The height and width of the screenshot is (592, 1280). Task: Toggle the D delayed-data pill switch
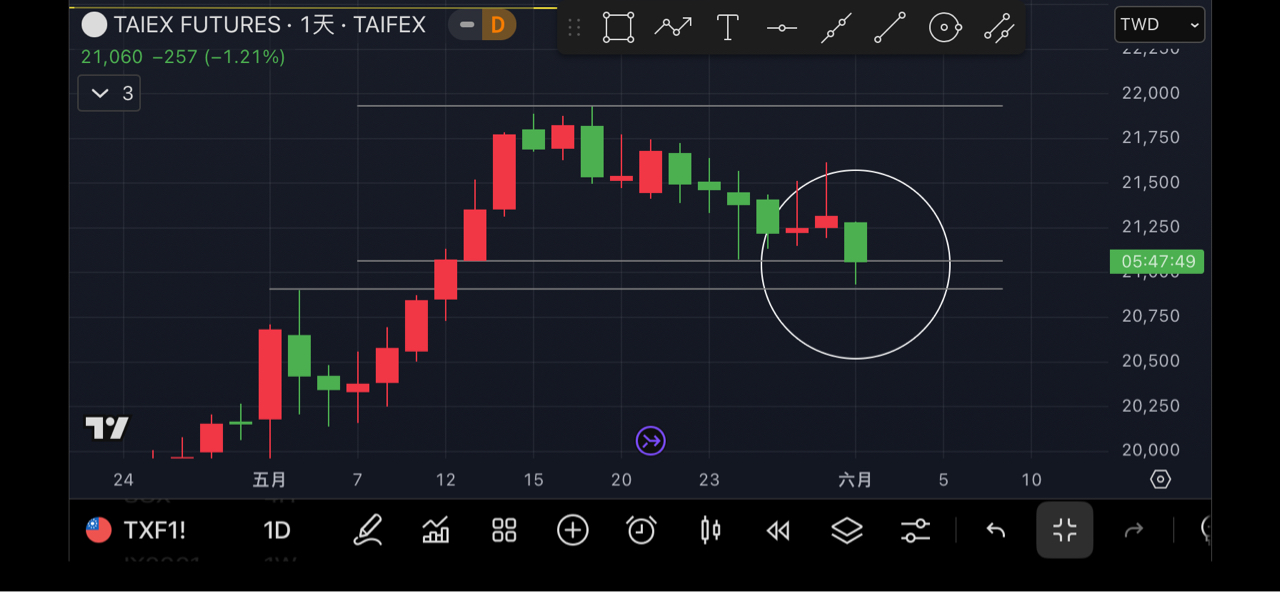pos(482,25)
